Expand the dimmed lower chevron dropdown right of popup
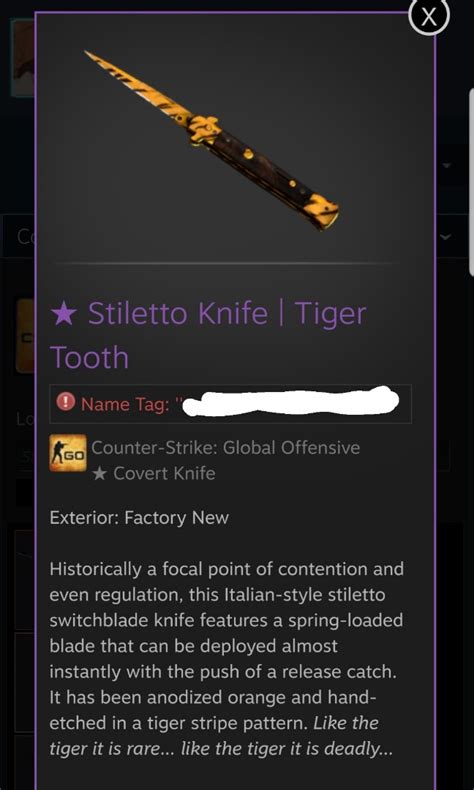Image resolution: width=474 pixels, height=790 pixels. (x=446, y=237)
